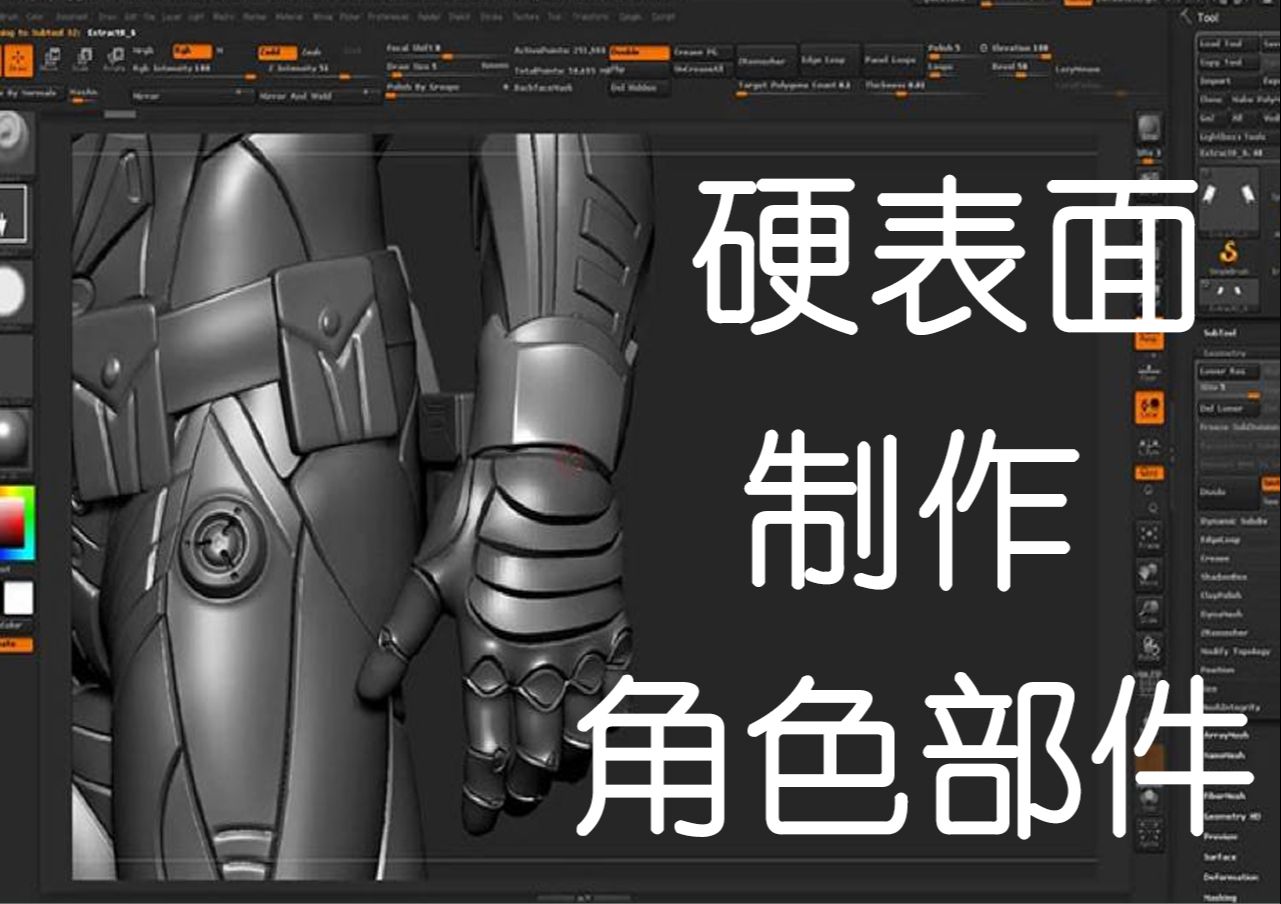Expand the ShadowBox section
Screen dimensions: 1281x904
[1224, 577]
